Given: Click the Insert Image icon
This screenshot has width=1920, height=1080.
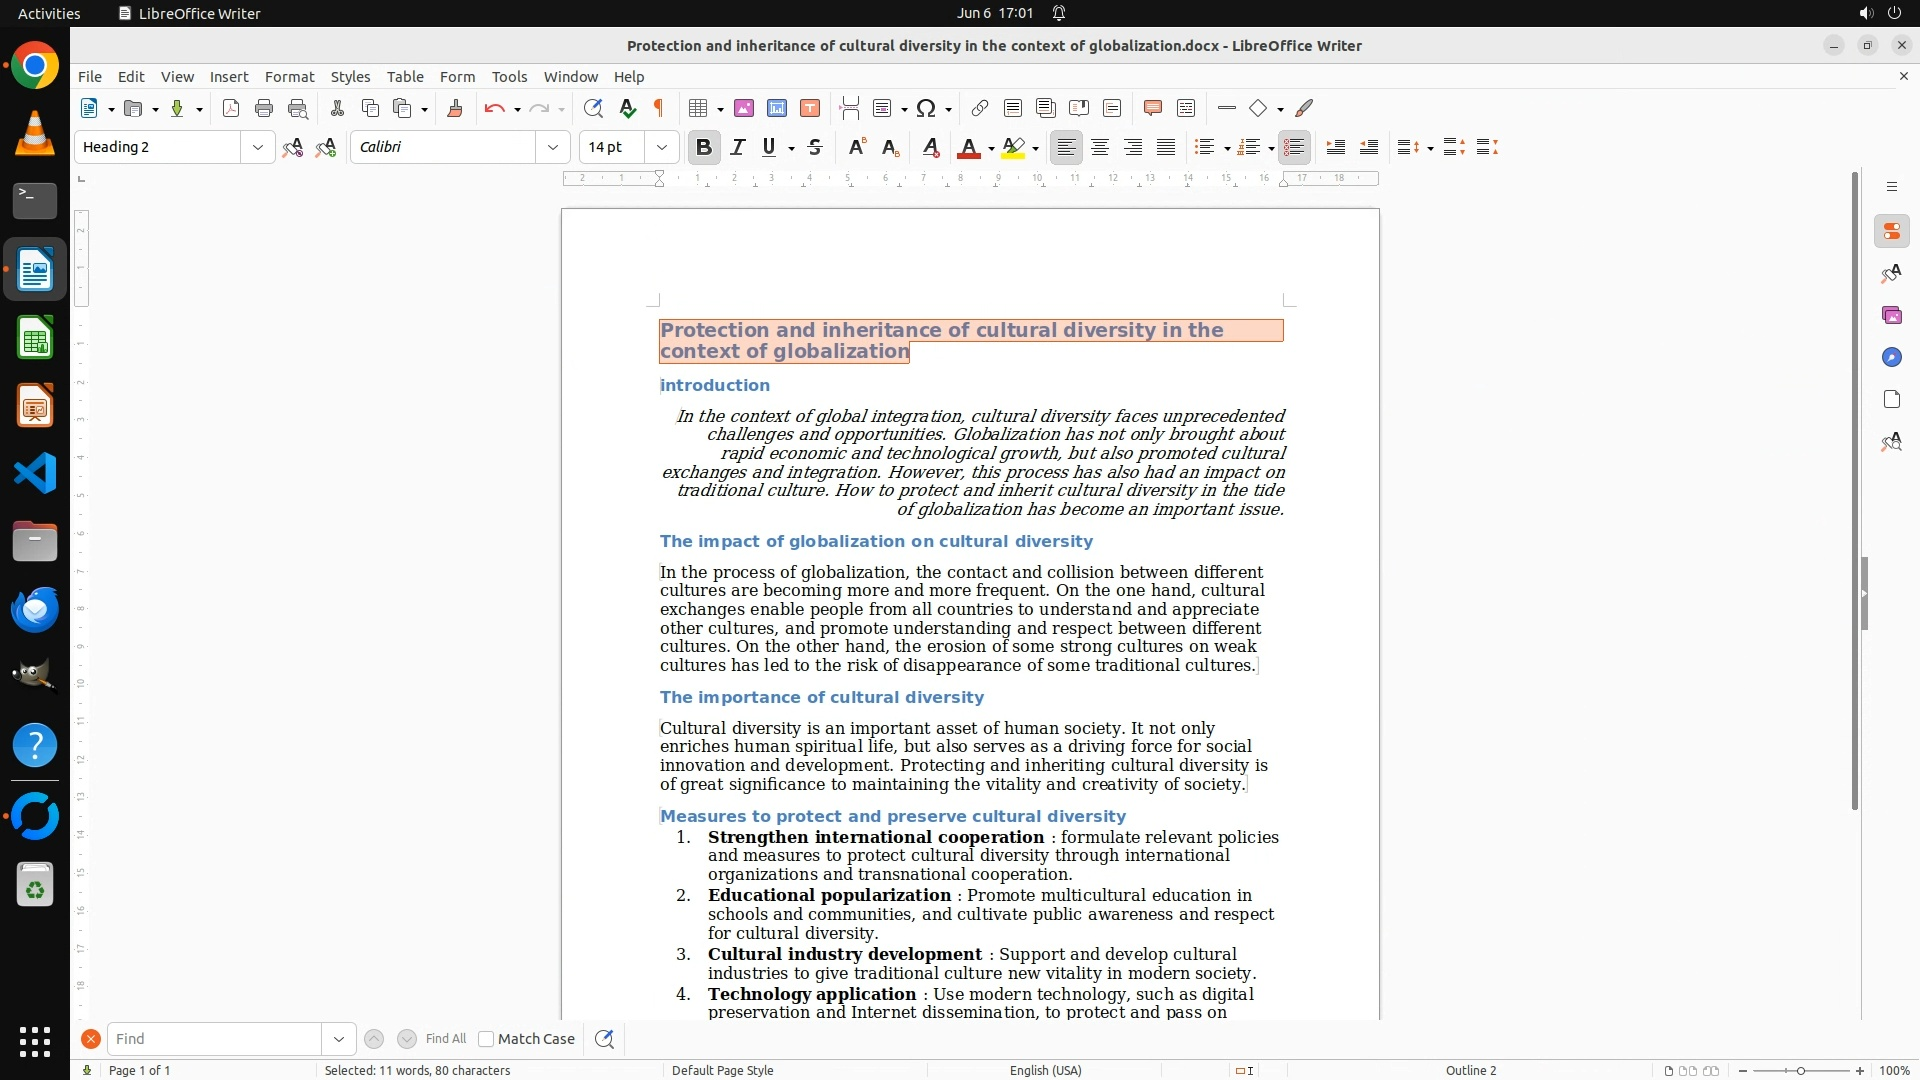Looking at the screenshot, I should [x=744, y=109].
